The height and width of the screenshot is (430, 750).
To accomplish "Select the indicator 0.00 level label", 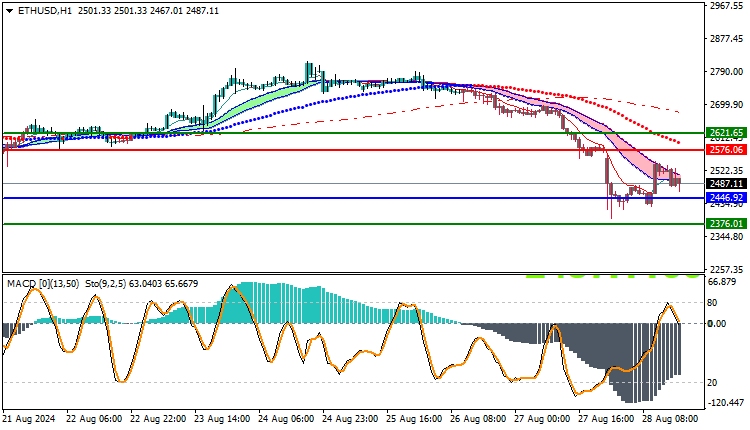I will pos(717,324).
